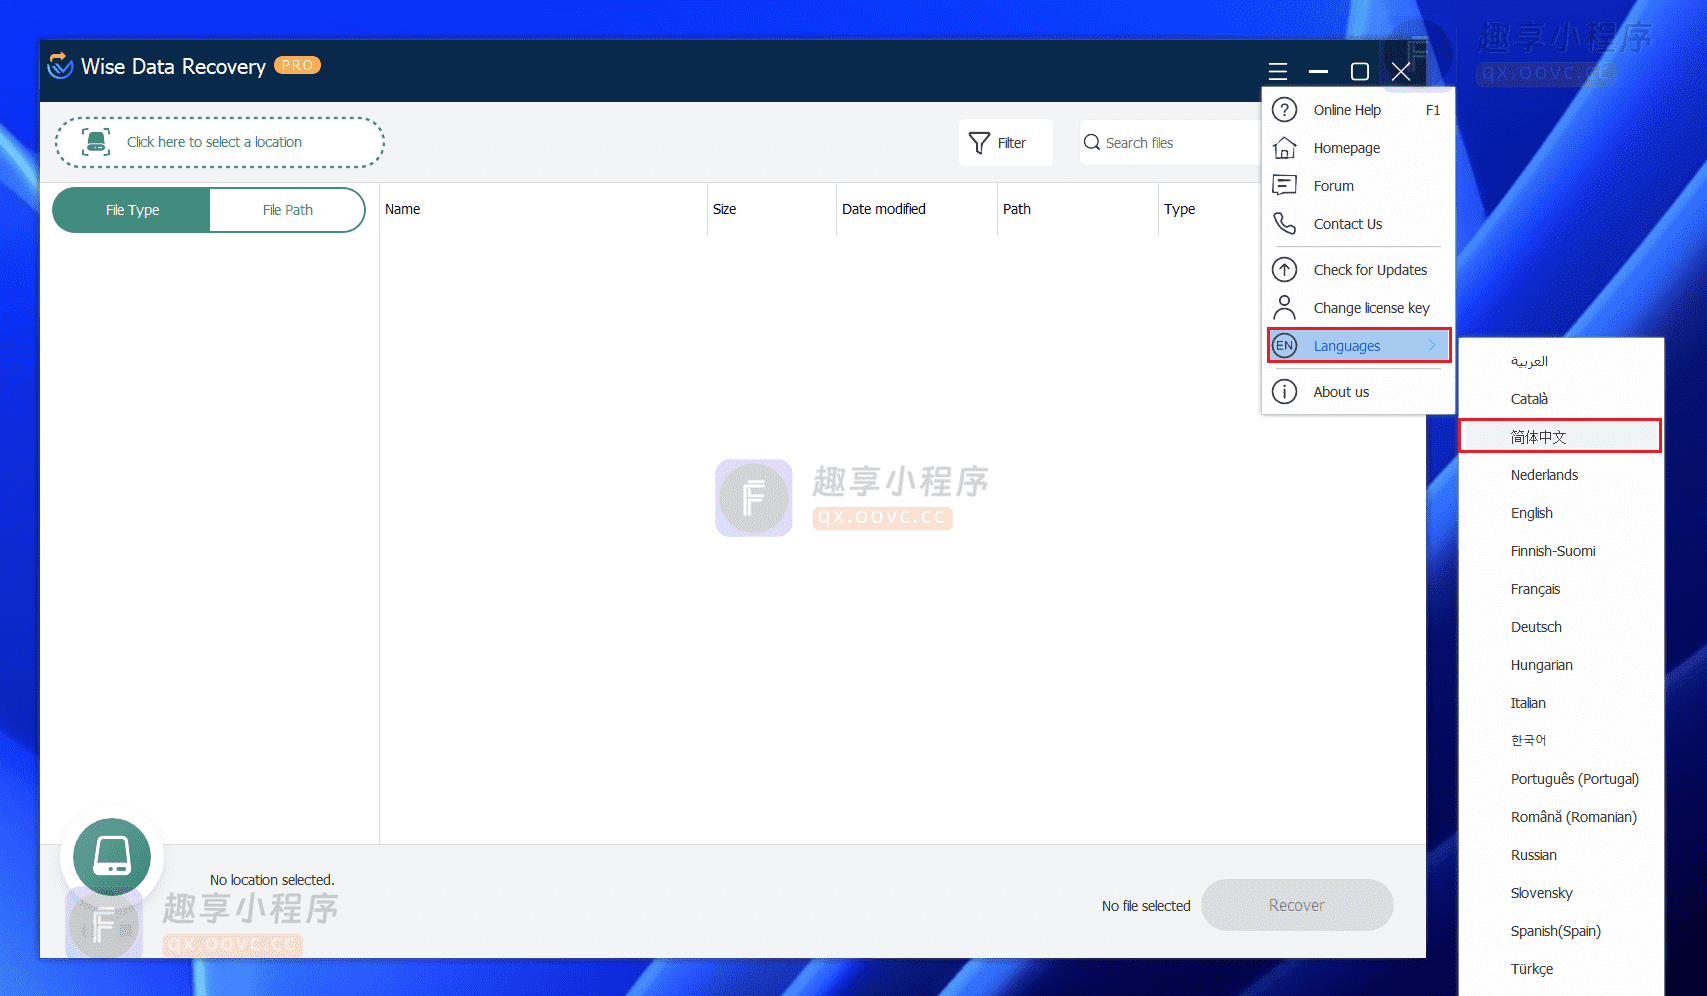Select Português (Portugal) language option
The width and height of the screenshot is (1707, 996).
(x=1561, y=779)
